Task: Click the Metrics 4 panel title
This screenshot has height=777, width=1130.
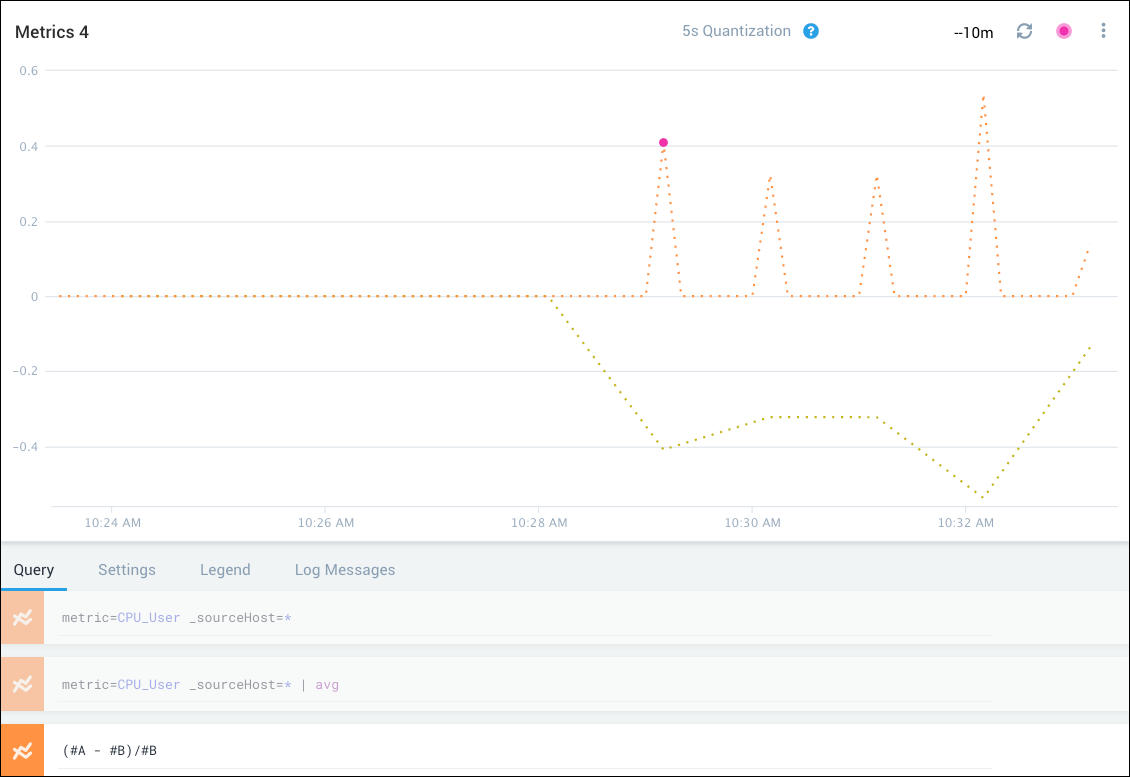Action: [52, 32]
